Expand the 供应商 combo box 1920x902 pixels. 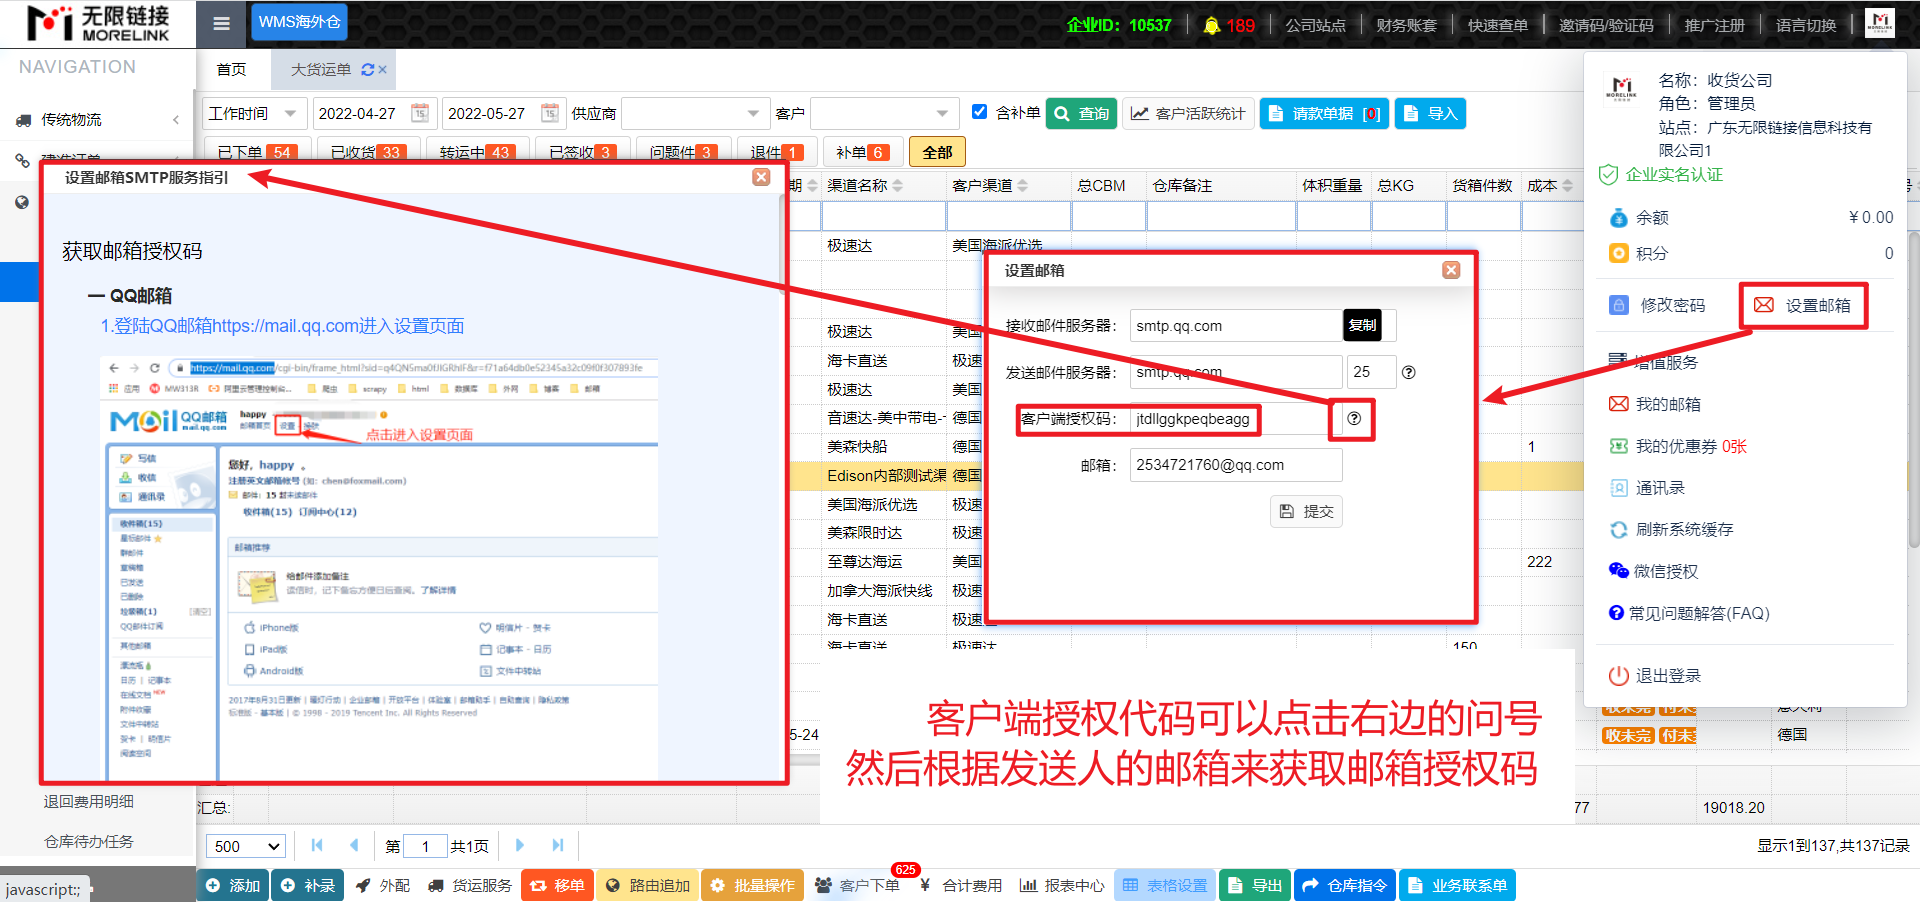coord(753,114)
